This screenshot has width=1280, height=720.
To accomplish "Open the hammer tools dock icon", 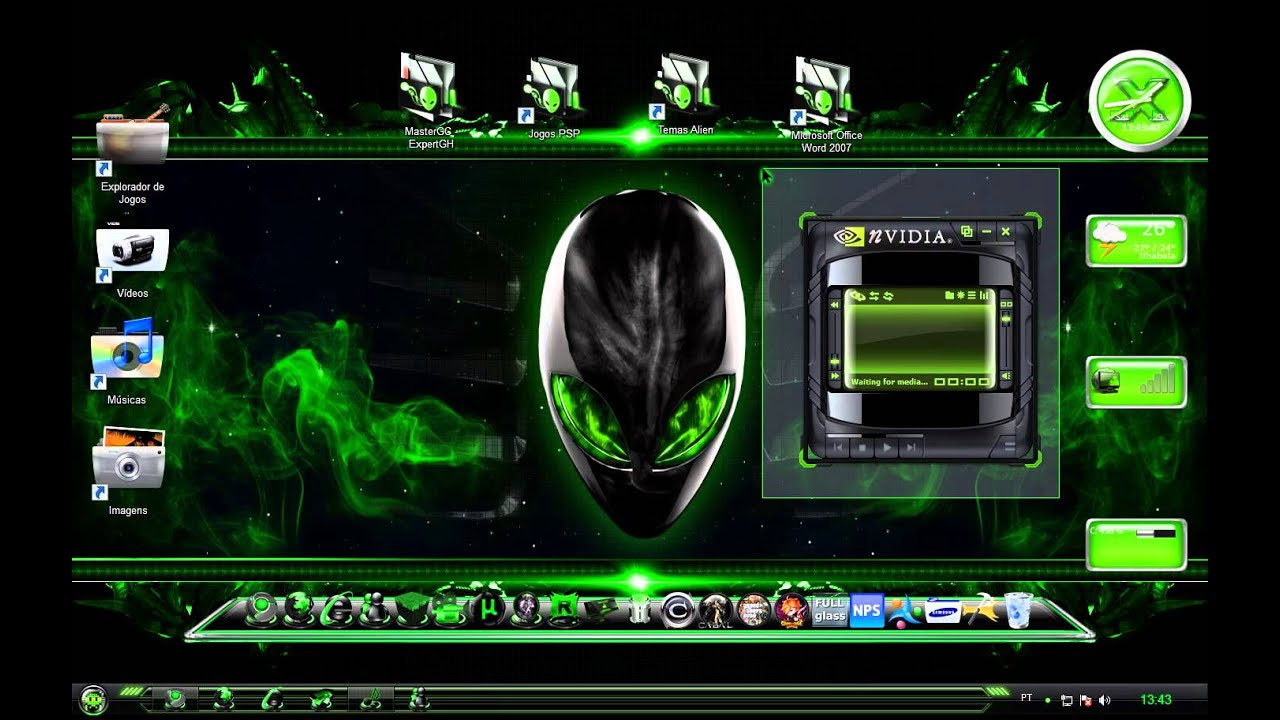I will point(980,610).
